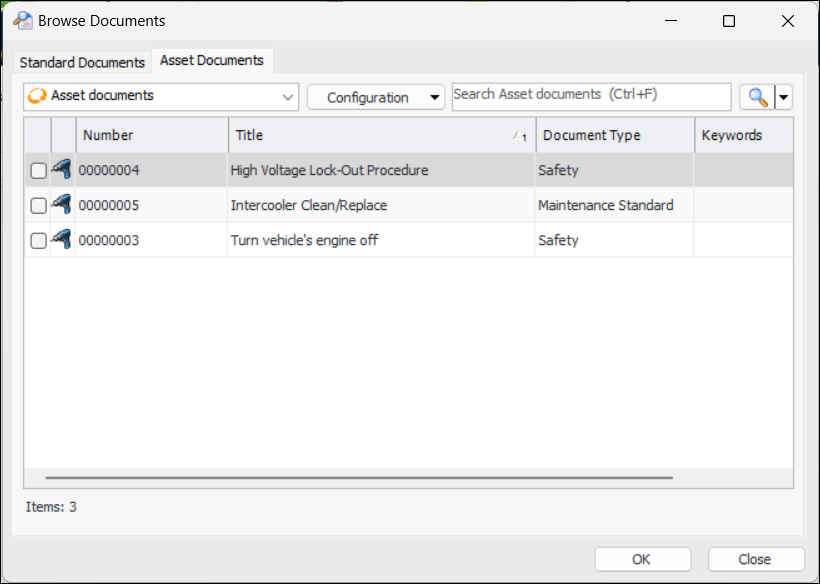The image size is (820, 584).
Task: Focus the Search Asset documents field
Action: (590, 95)
